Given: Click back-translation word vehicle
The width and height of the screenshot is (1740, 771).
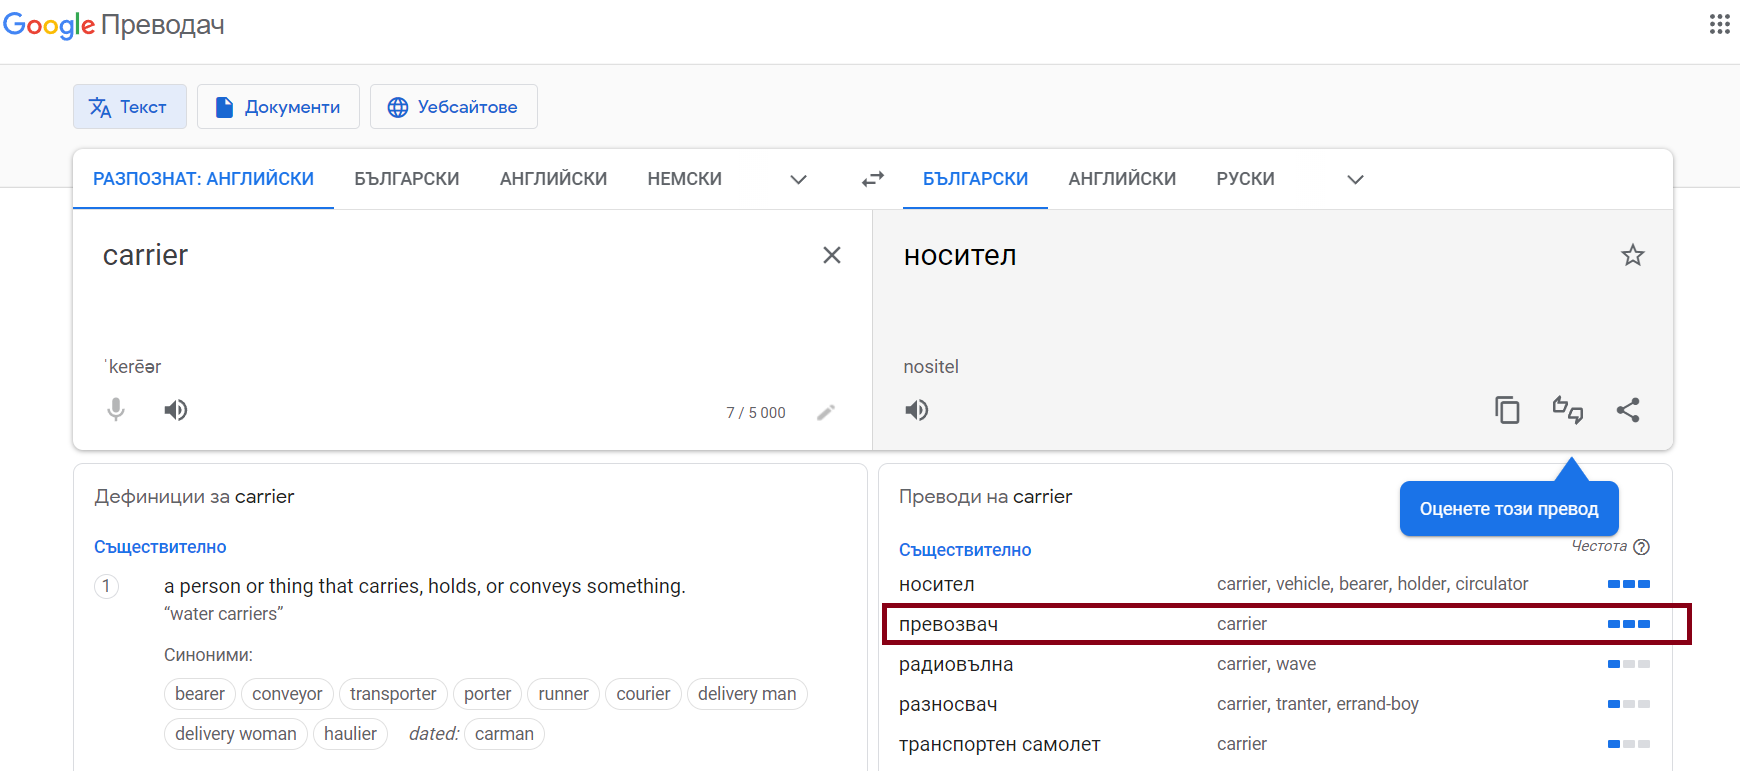Looking at the screenshot, I should (x=1304, y=584).
